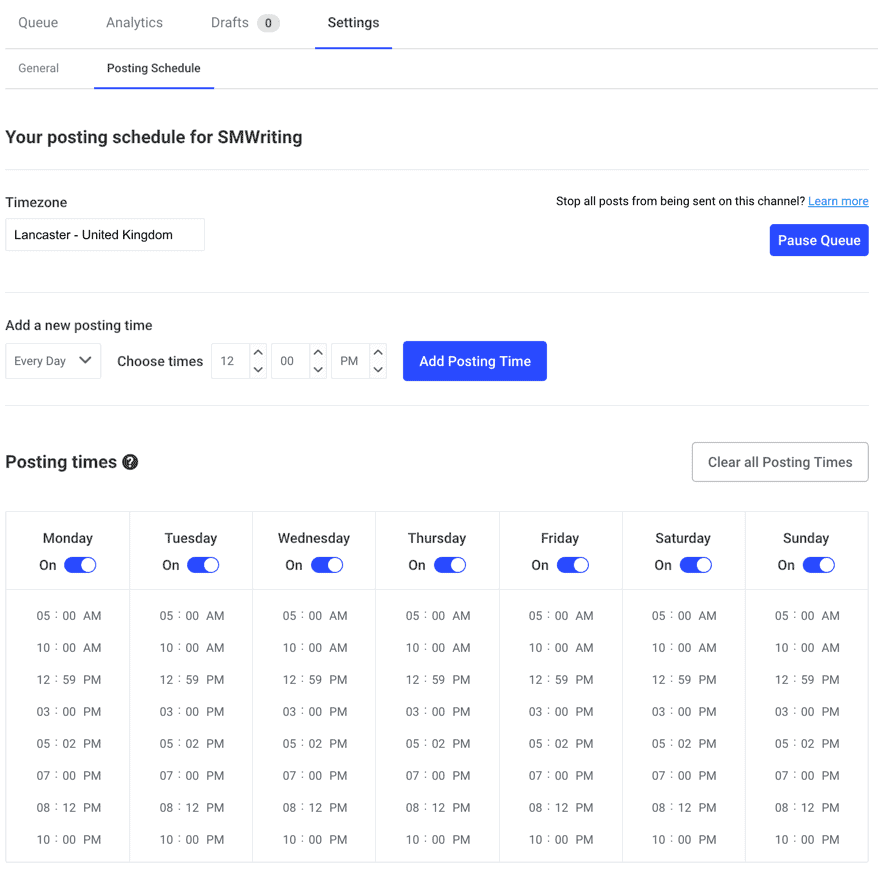The width and height of the screenshot is (878, 871).
Task: Increase the hour value with up arrow
Action: (258, 352)
